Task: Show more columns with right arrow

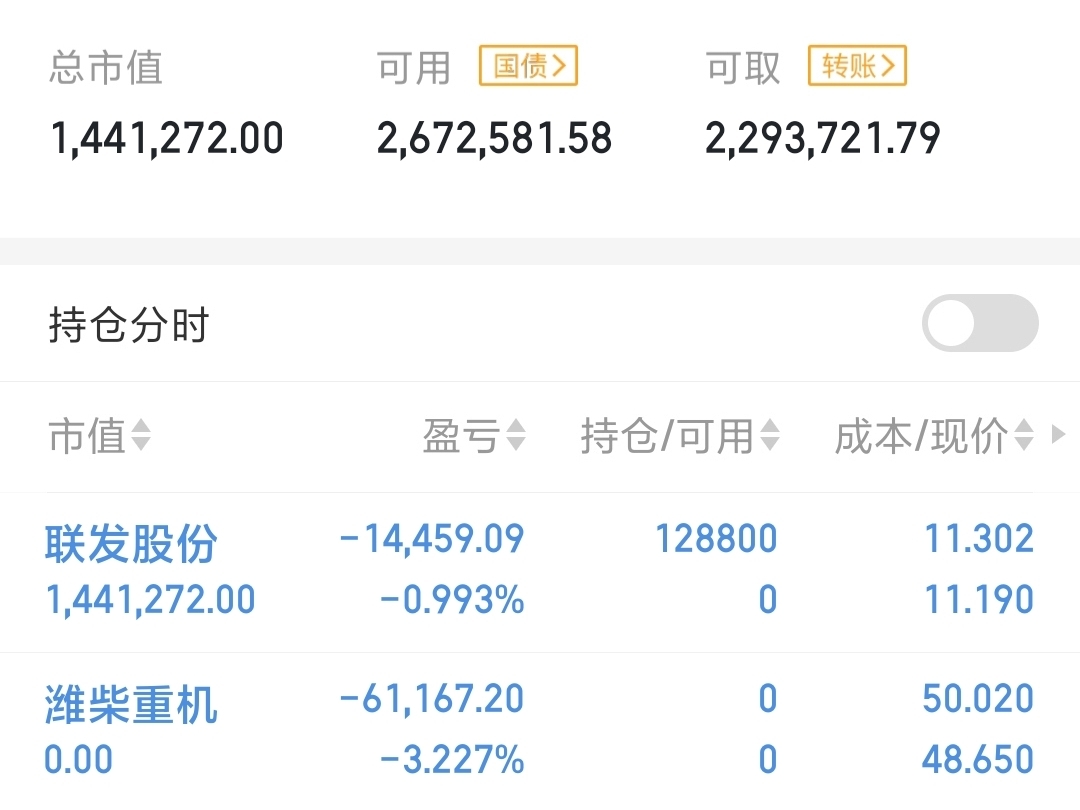Action: pos(1059,435)
